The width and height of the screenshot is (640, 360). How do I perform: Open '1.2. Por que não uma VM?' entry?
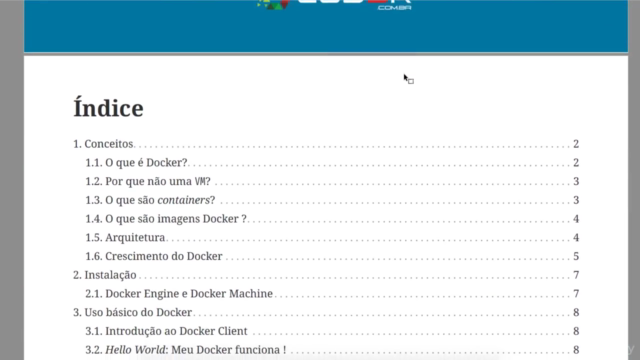point(148,182)
